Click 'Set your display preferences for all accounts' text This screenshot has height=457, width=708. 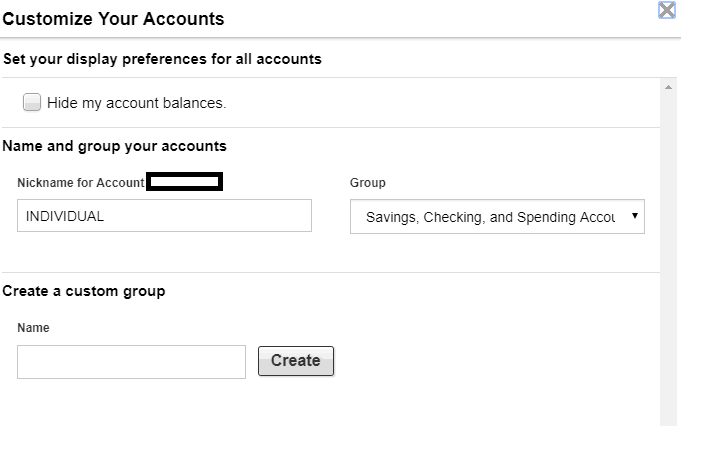click(163, 59)
